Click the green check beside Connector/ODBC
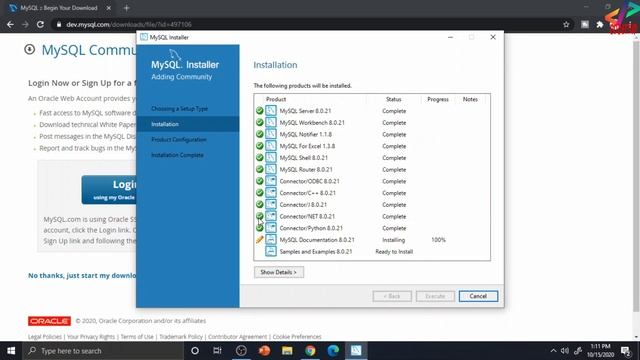Image resolution: width=640 pixels, height=360 pixels. (260, 181)
